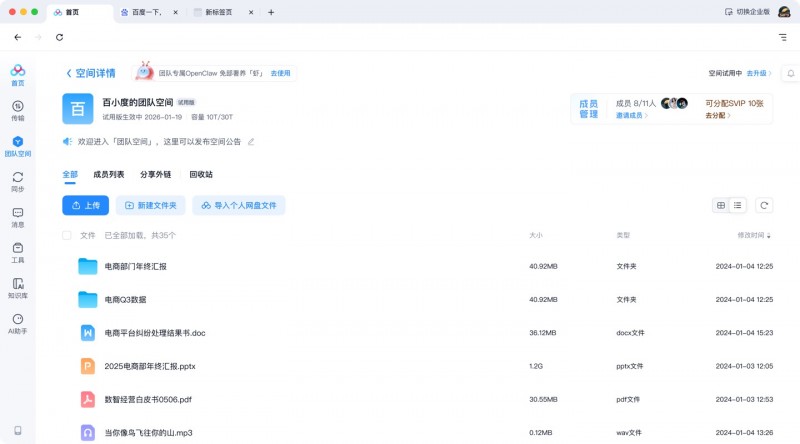The image size is (800, 444).
Task: Tick the select-all files checkbox
Action: click(67, 235)
